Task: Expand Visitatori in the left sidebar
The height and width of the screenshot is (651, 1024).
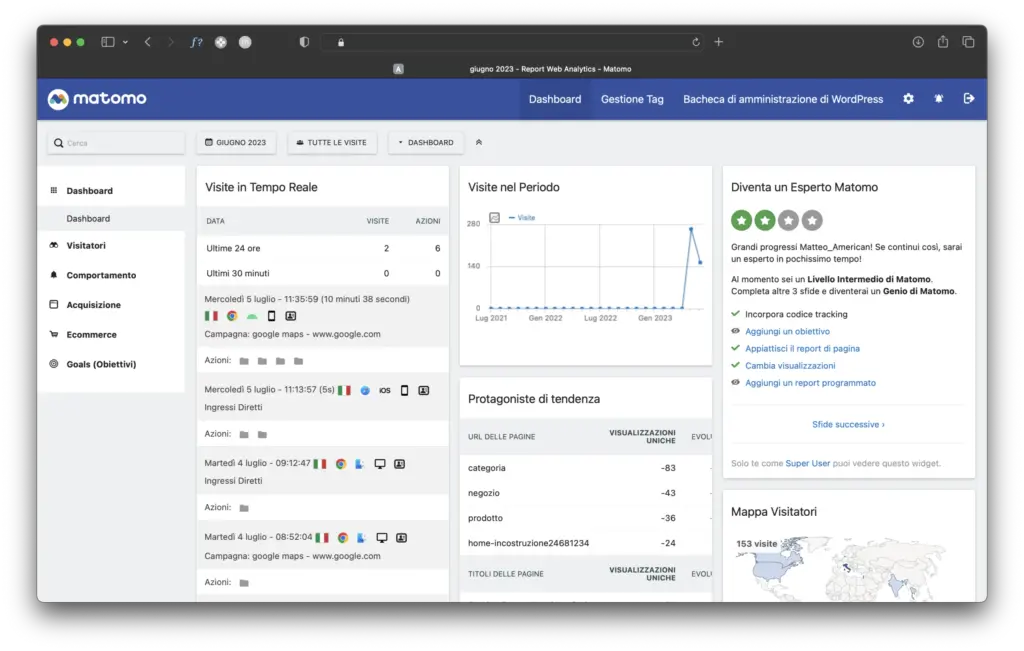Action: (86, 246)
